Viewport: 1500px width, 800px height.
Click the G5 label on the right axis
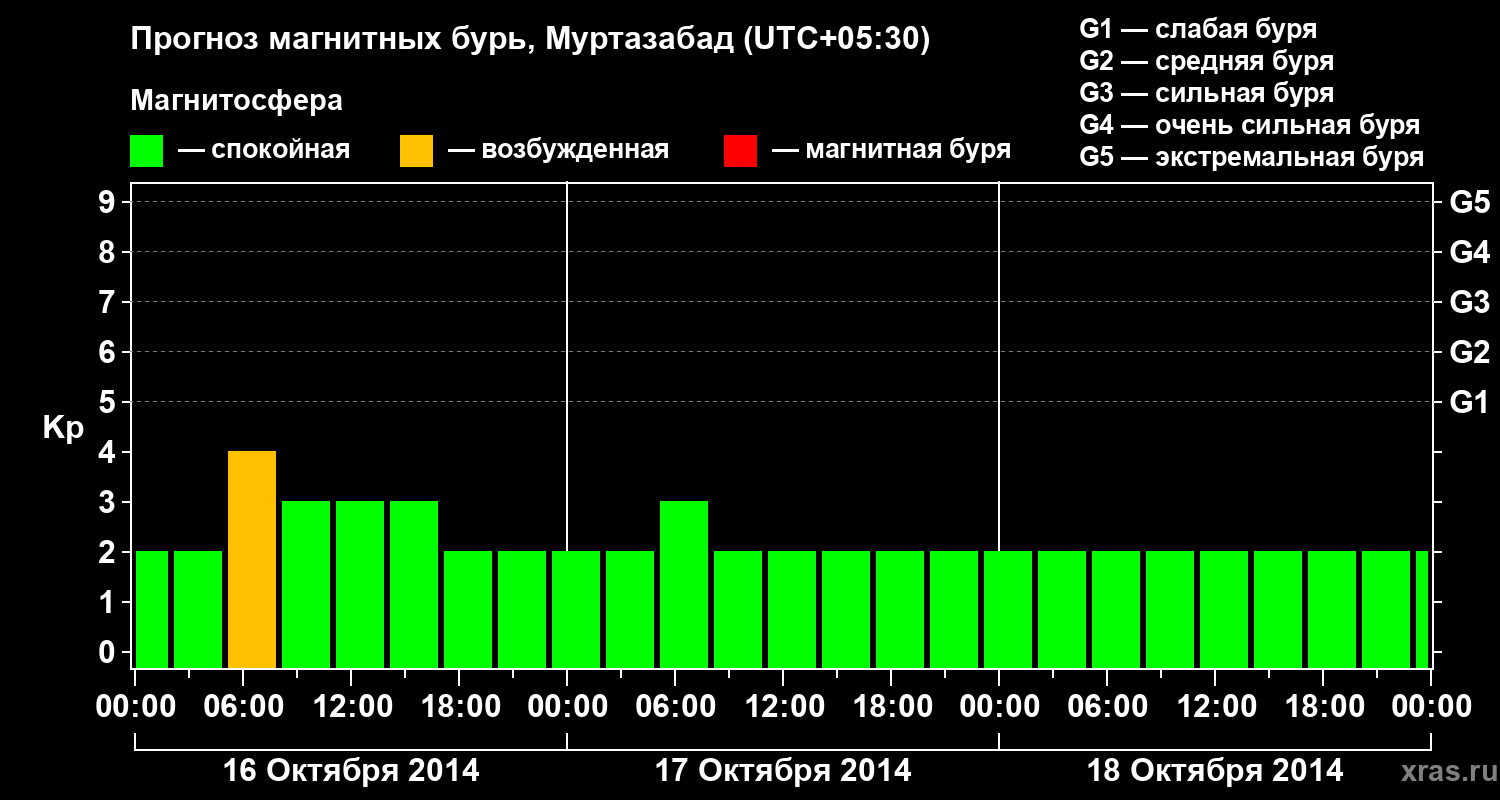1469,202
